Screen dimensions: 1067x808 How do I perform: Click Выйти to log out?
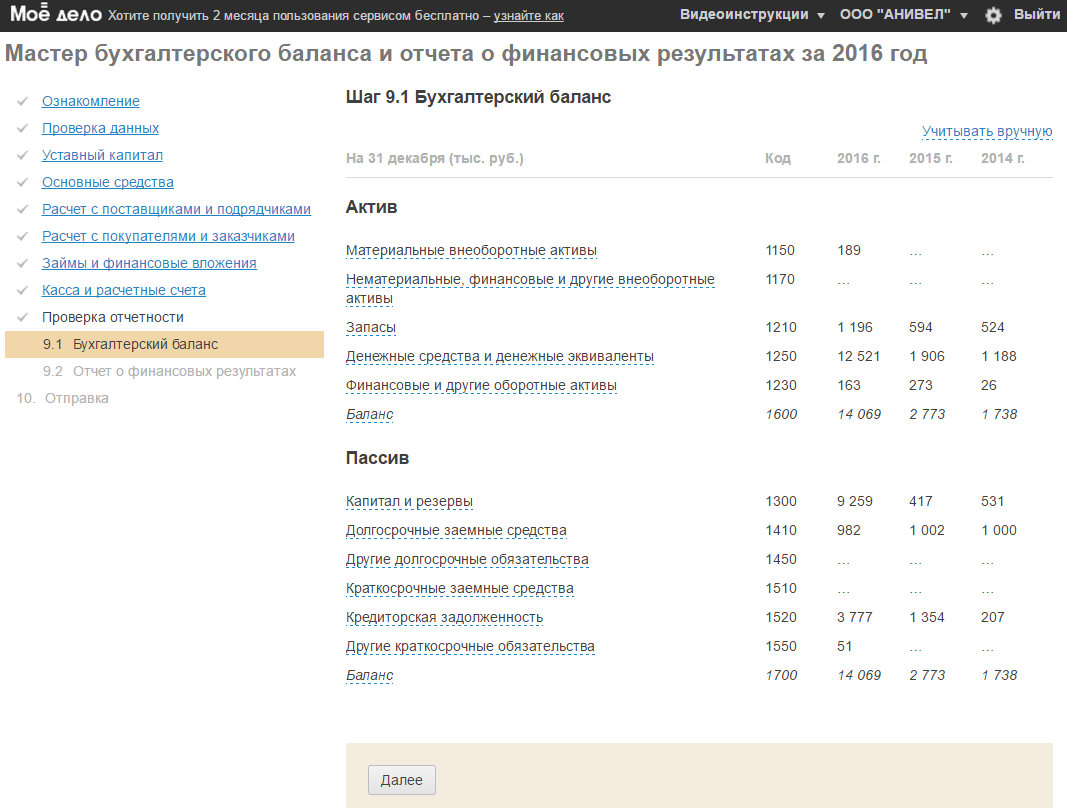point(1036,14)
